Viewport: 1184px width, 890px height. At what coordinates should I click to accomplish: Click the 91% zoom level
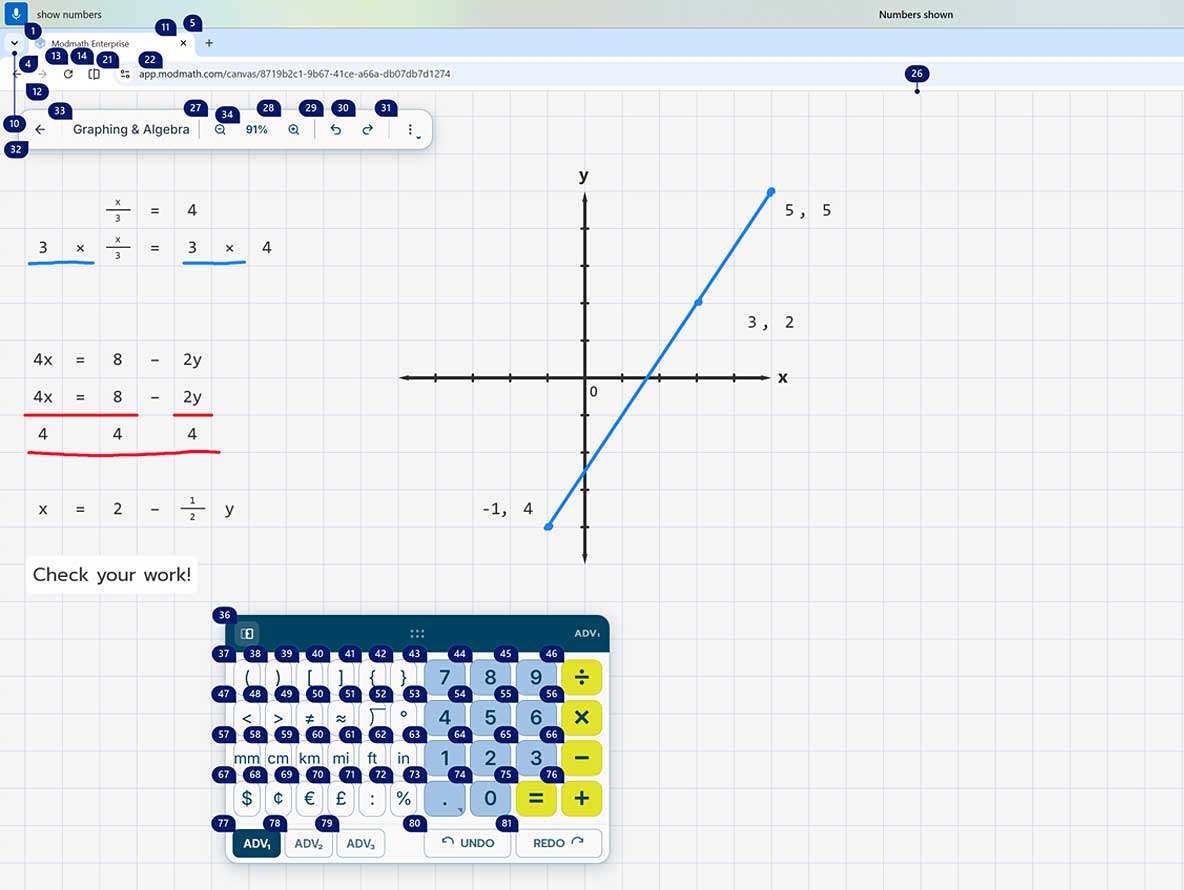(257, 130)
